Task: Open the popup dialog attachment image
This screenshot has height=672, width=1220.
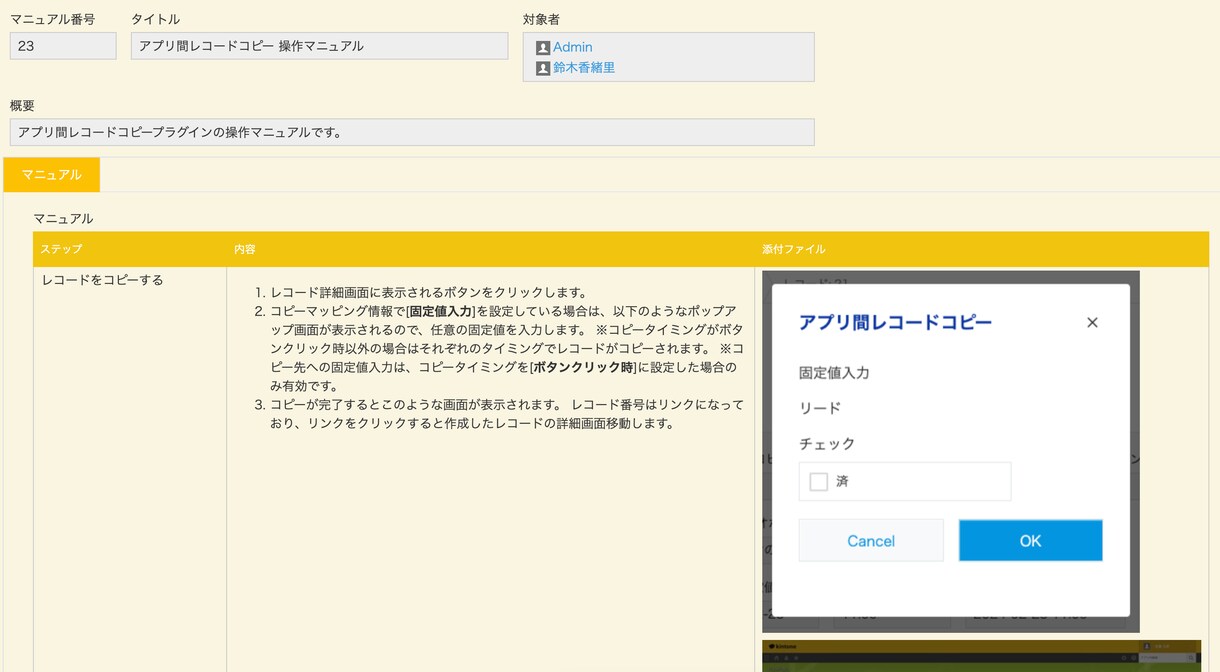Action: tap(951, 452)
